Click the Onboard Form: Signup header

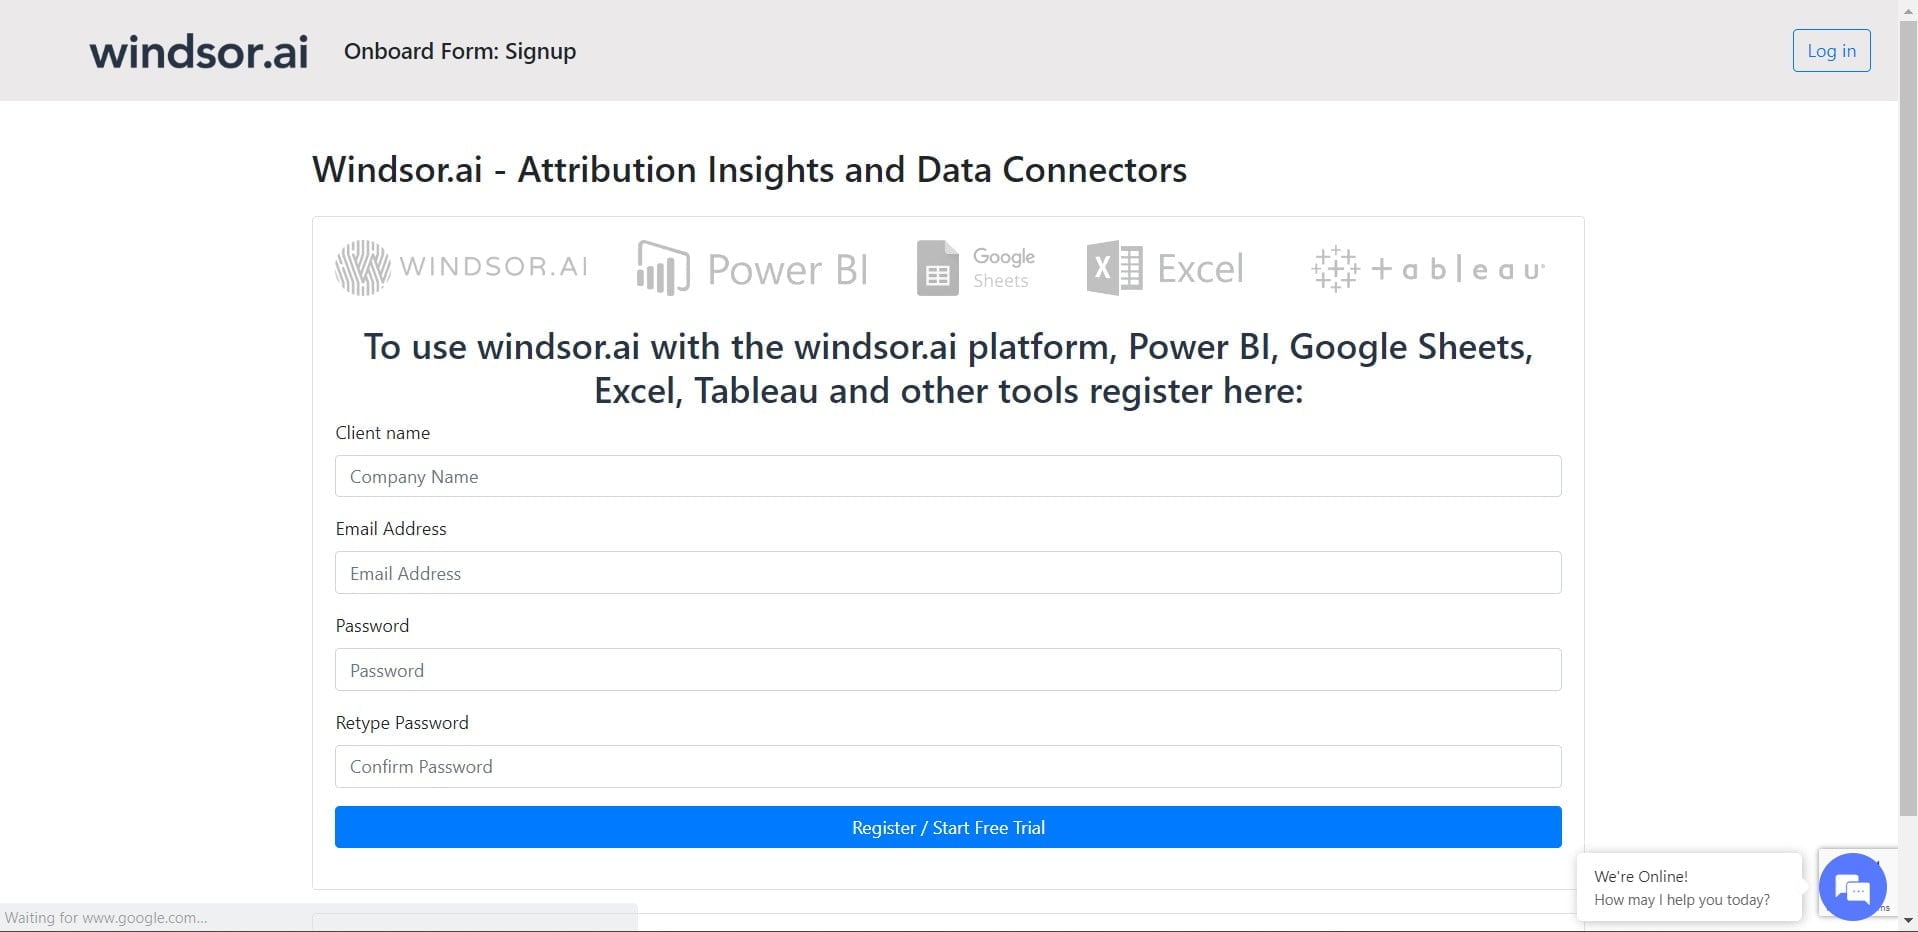tap(459, 51)
